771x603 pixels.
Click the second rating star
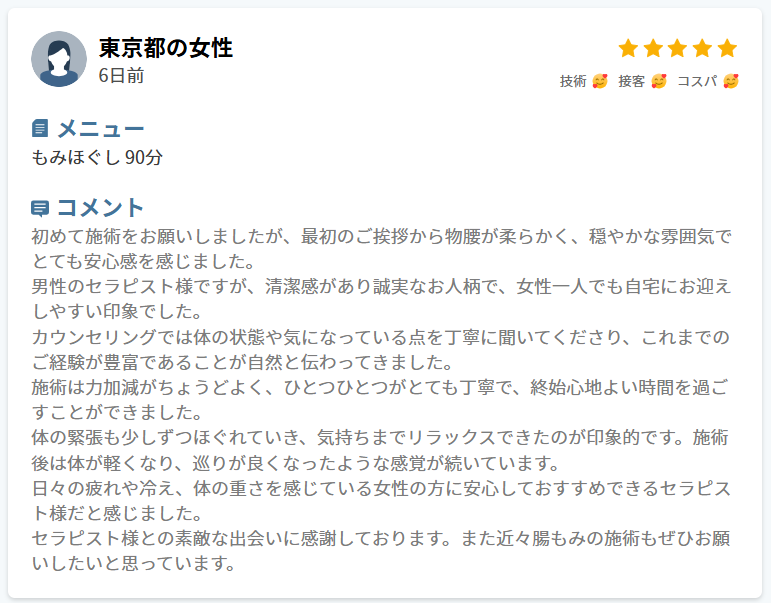[x=653, y=48]
